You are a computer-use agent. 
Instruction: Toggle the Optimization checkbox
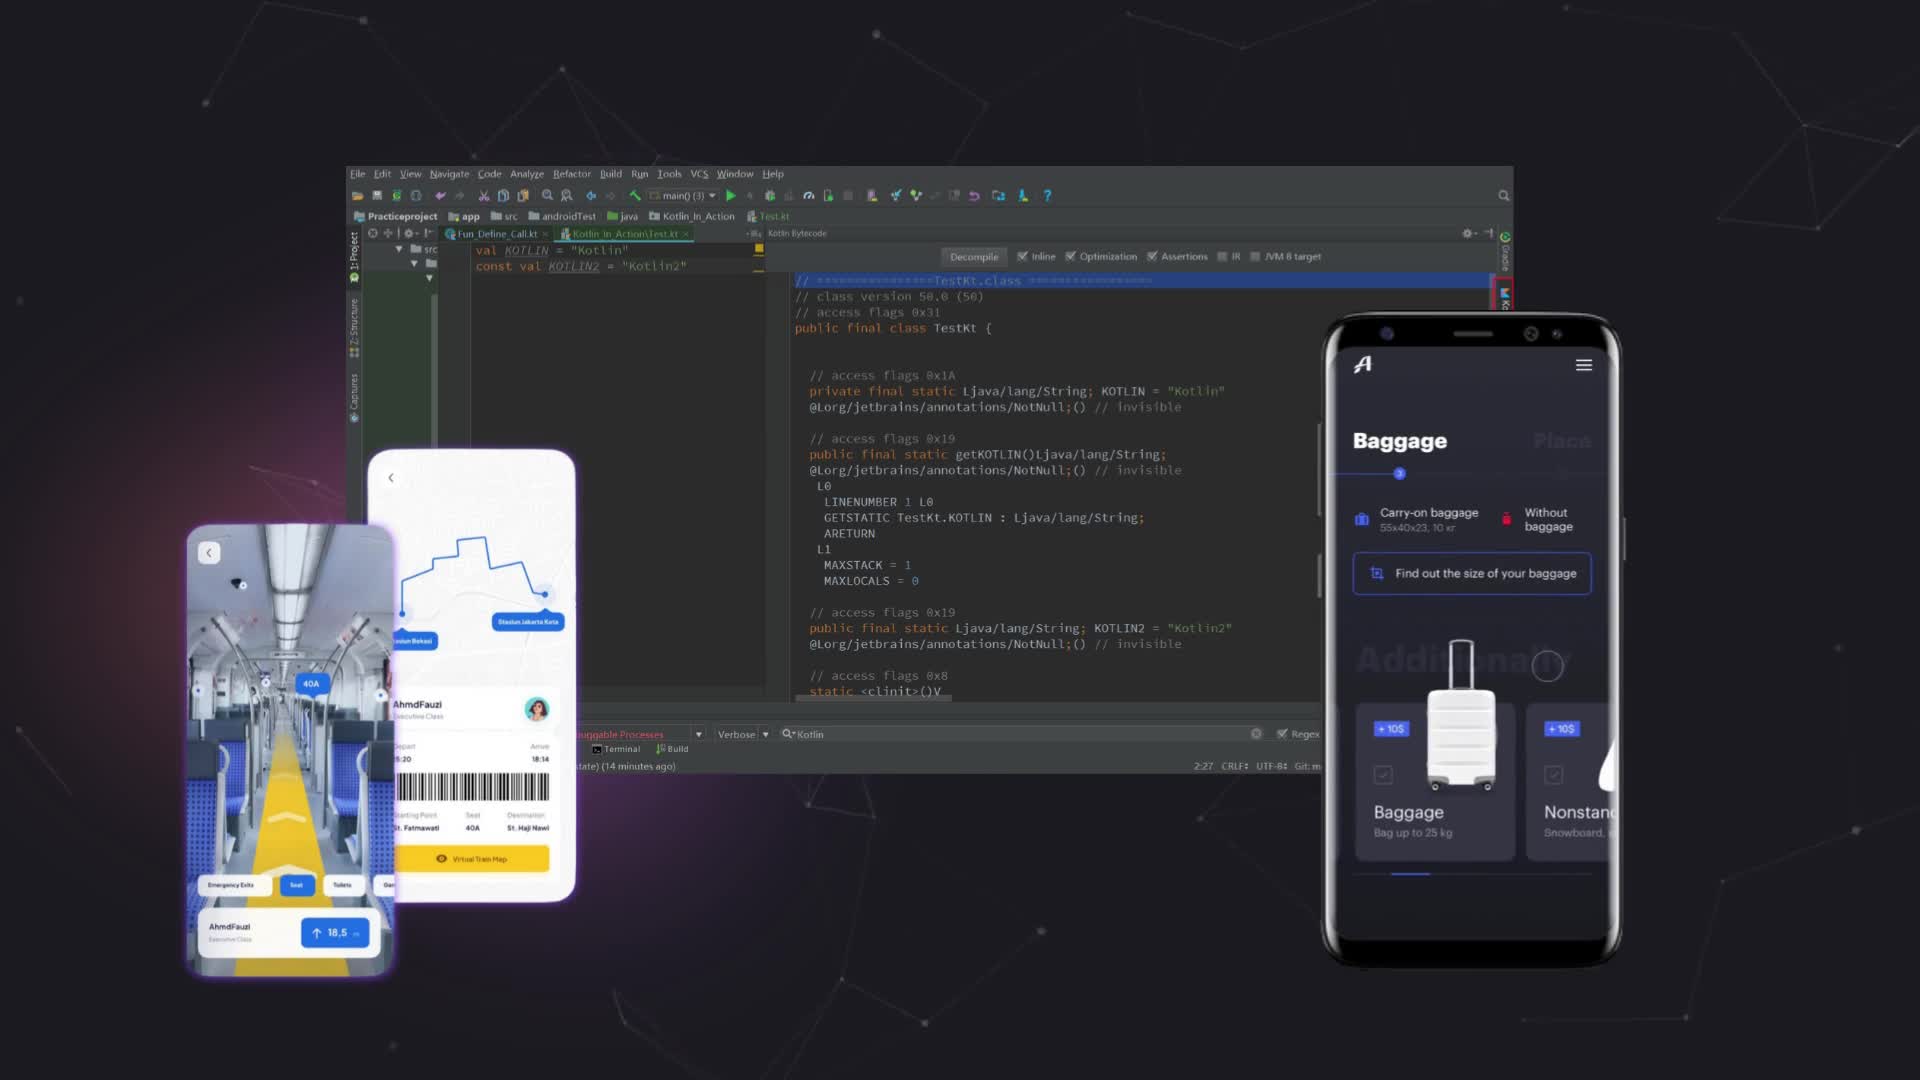coord(1070,257)
